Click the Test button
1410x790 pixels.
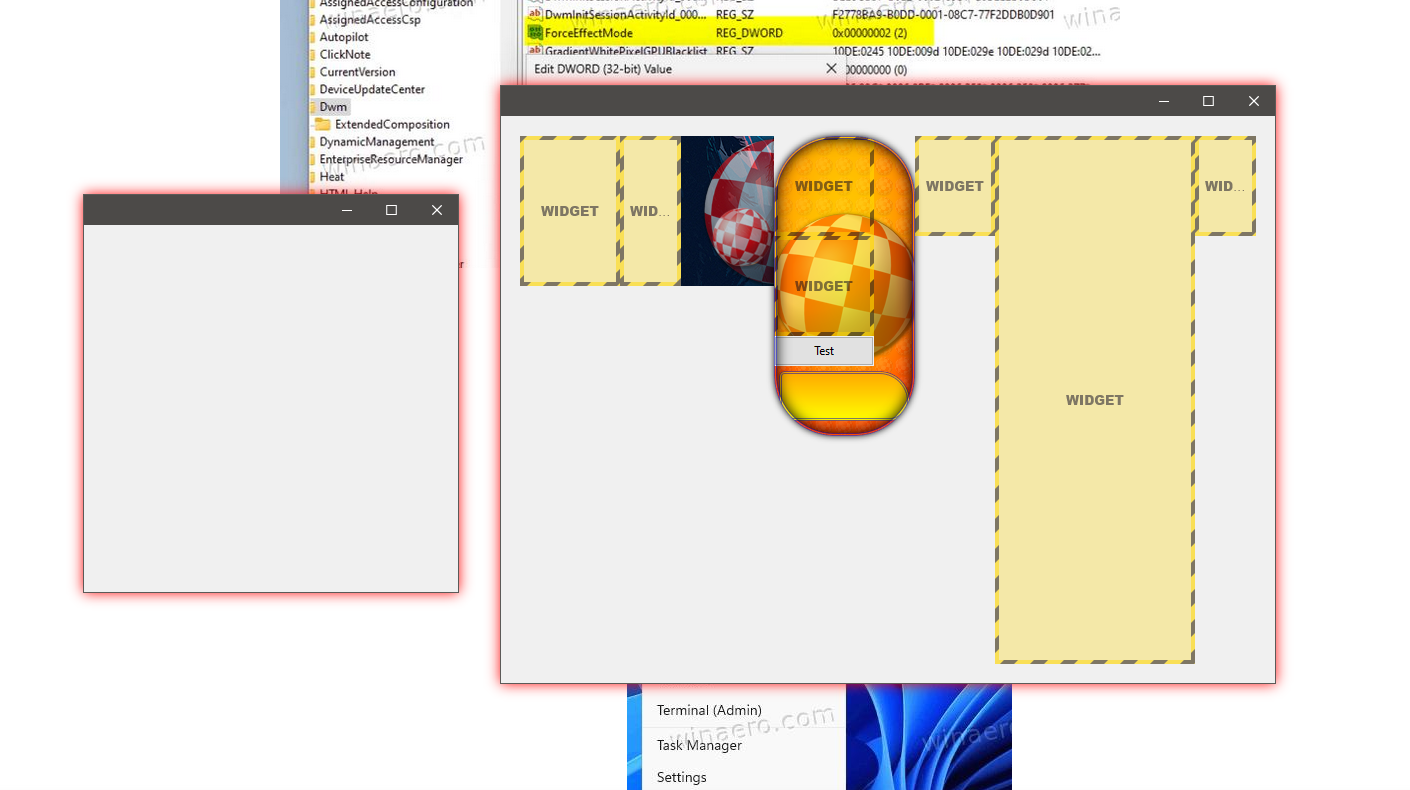click(x=824, y=351)
